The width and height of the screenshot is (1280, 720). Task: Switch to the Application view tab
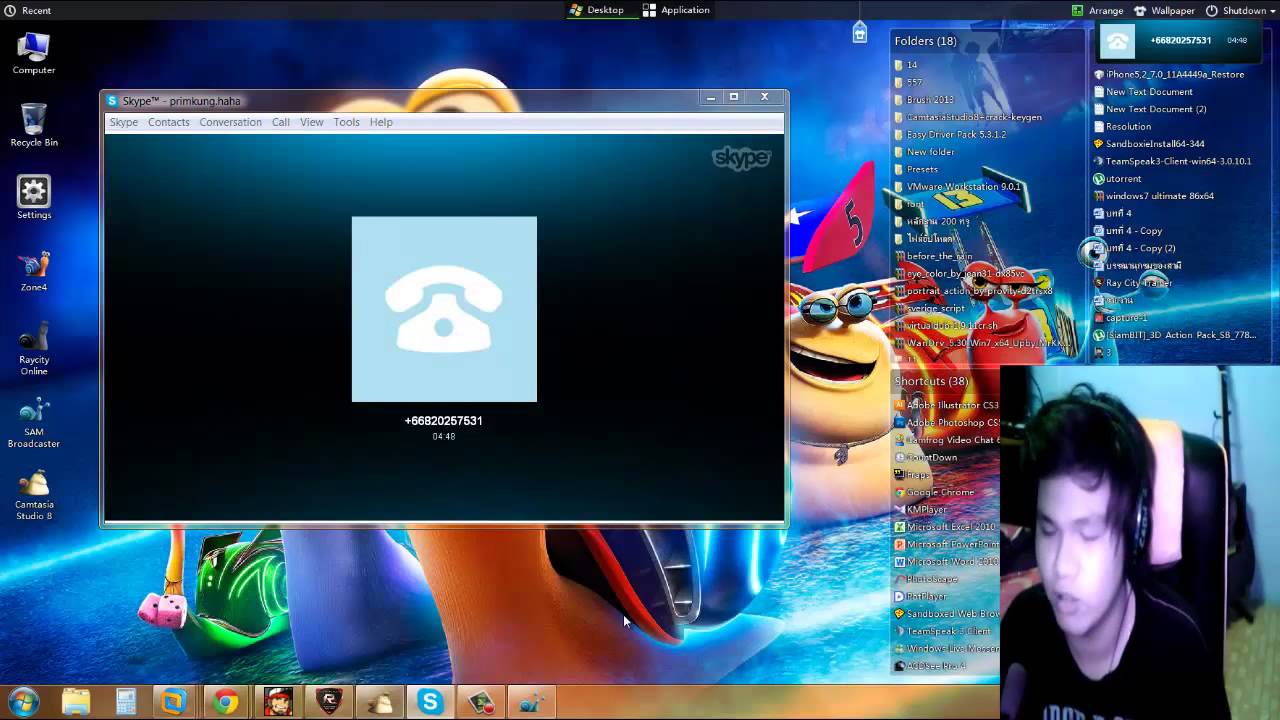(677, 10)
